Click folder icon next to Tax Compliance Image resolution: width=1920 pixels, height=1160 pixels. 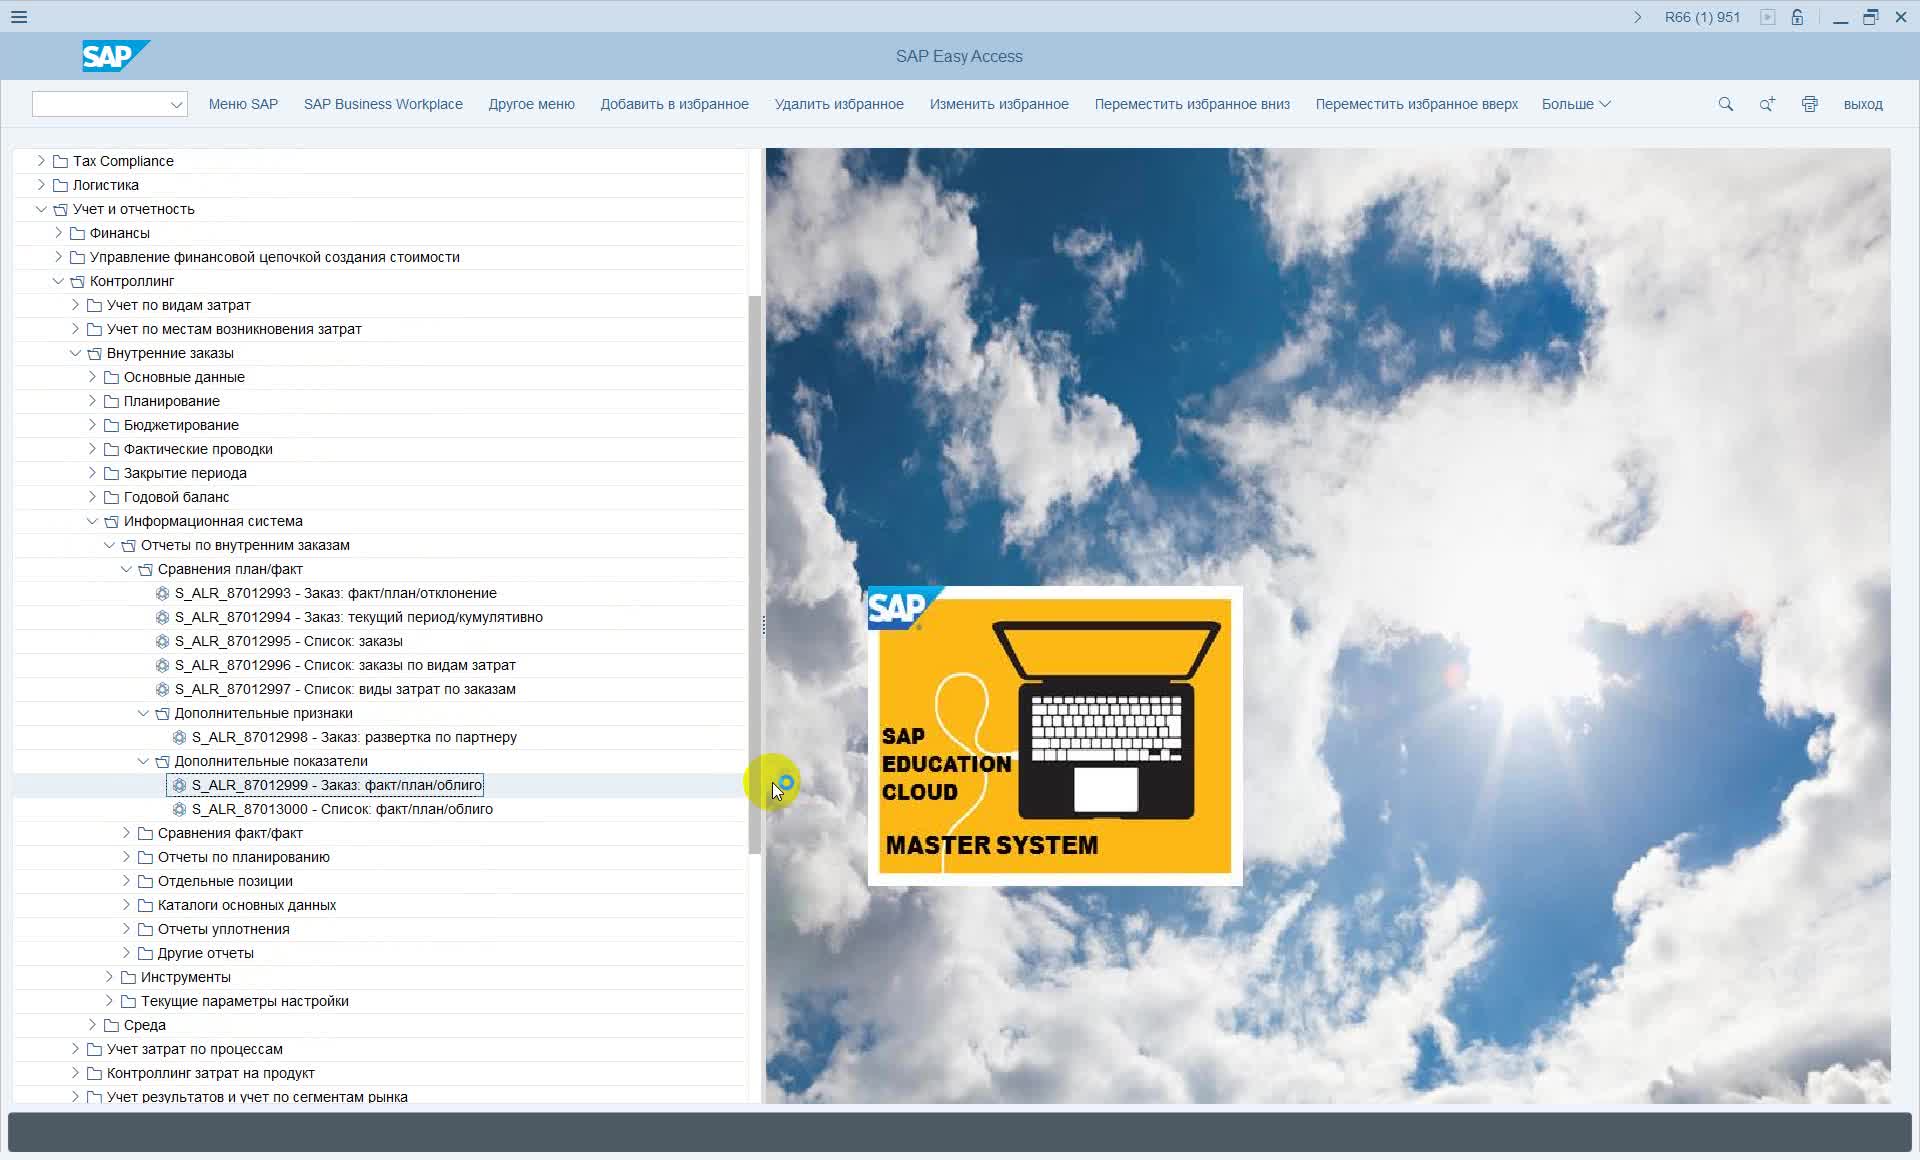click(60, 161)
